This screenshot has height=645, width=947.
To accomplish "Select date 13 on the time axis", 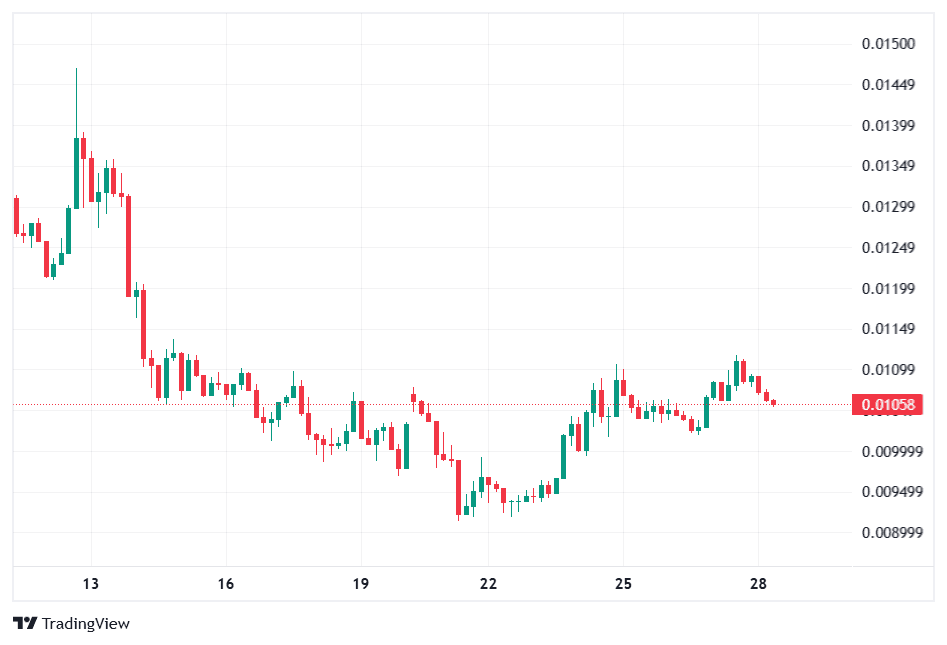I will 91,584.
